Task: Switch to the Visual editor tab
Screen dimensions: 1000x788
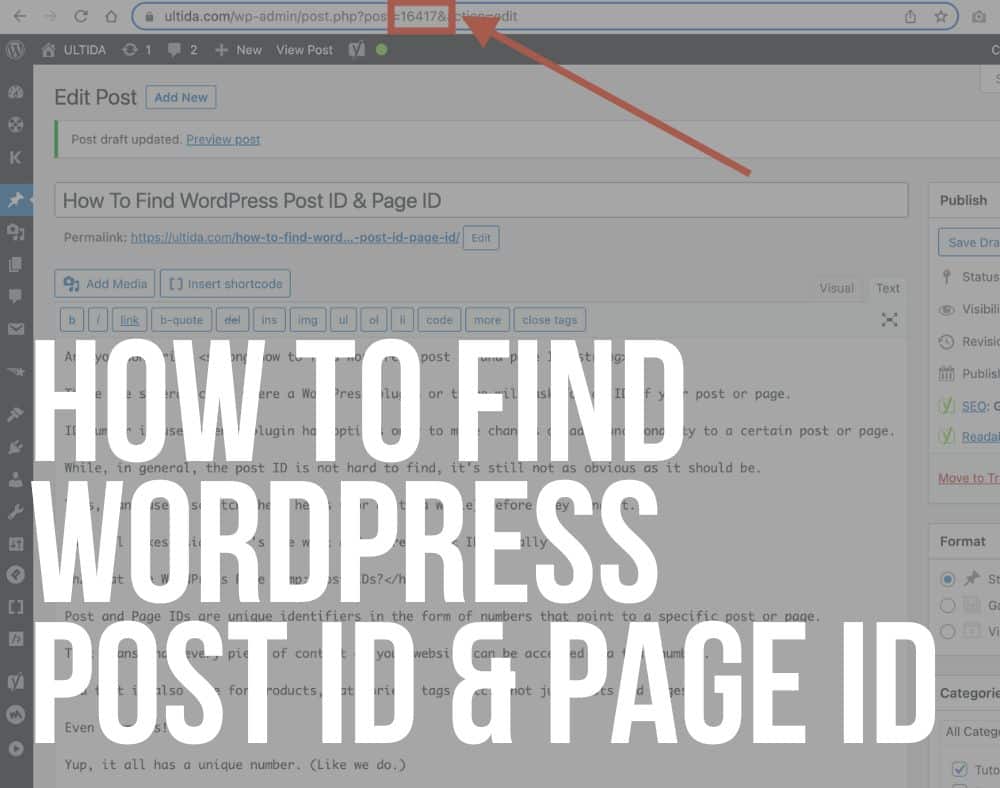Action: coord(836,287)
